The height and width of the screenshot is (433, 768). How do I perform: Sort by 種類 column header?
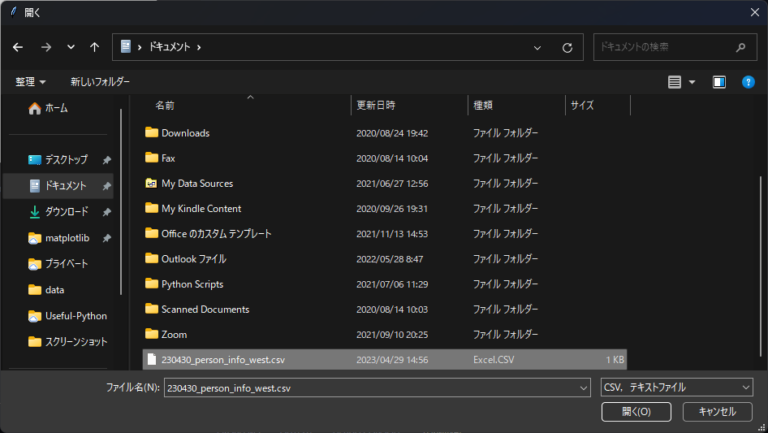(x=482, y=105)
